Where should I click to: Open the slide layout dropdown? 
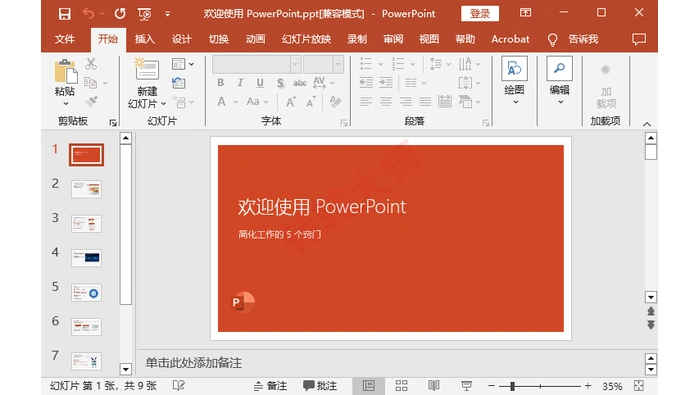pos(183,64)
